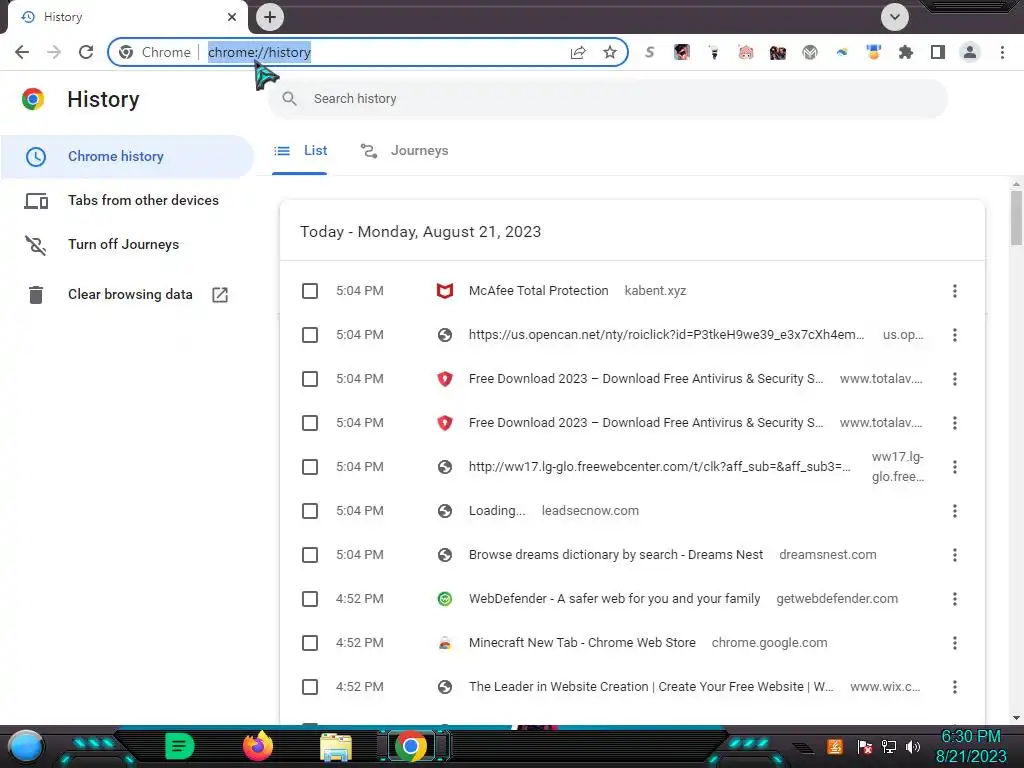The height and width of the screenshot is (768, 1024).
Task: Click the Minecraft New Tab favicon
Action: (x=445, y=643)
